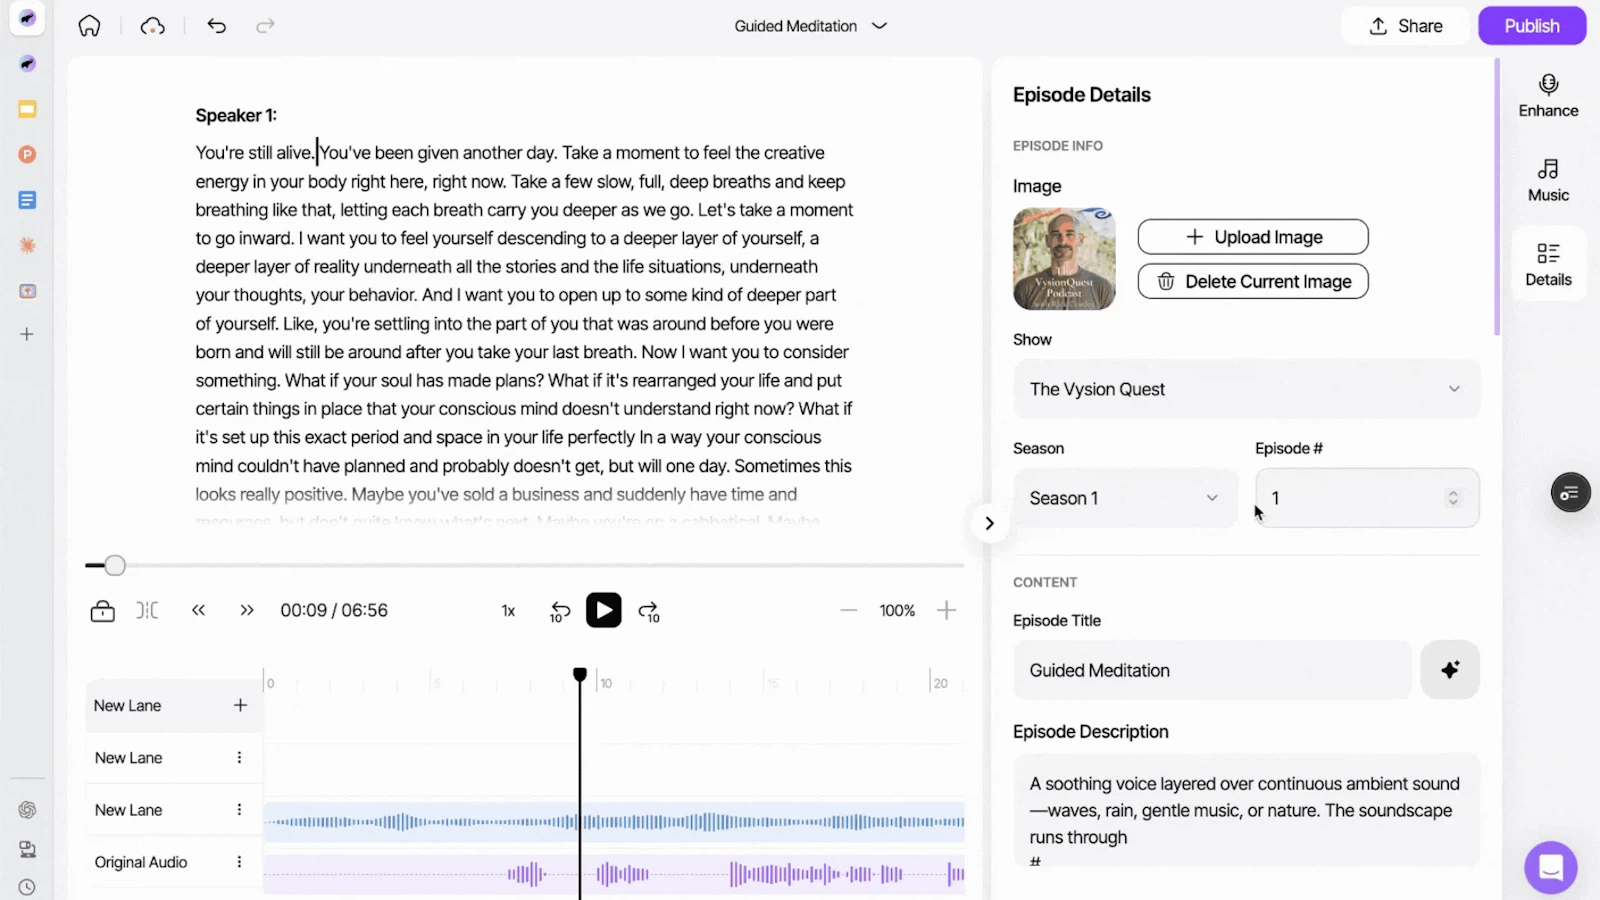Redo the last edit

point(265,25)
